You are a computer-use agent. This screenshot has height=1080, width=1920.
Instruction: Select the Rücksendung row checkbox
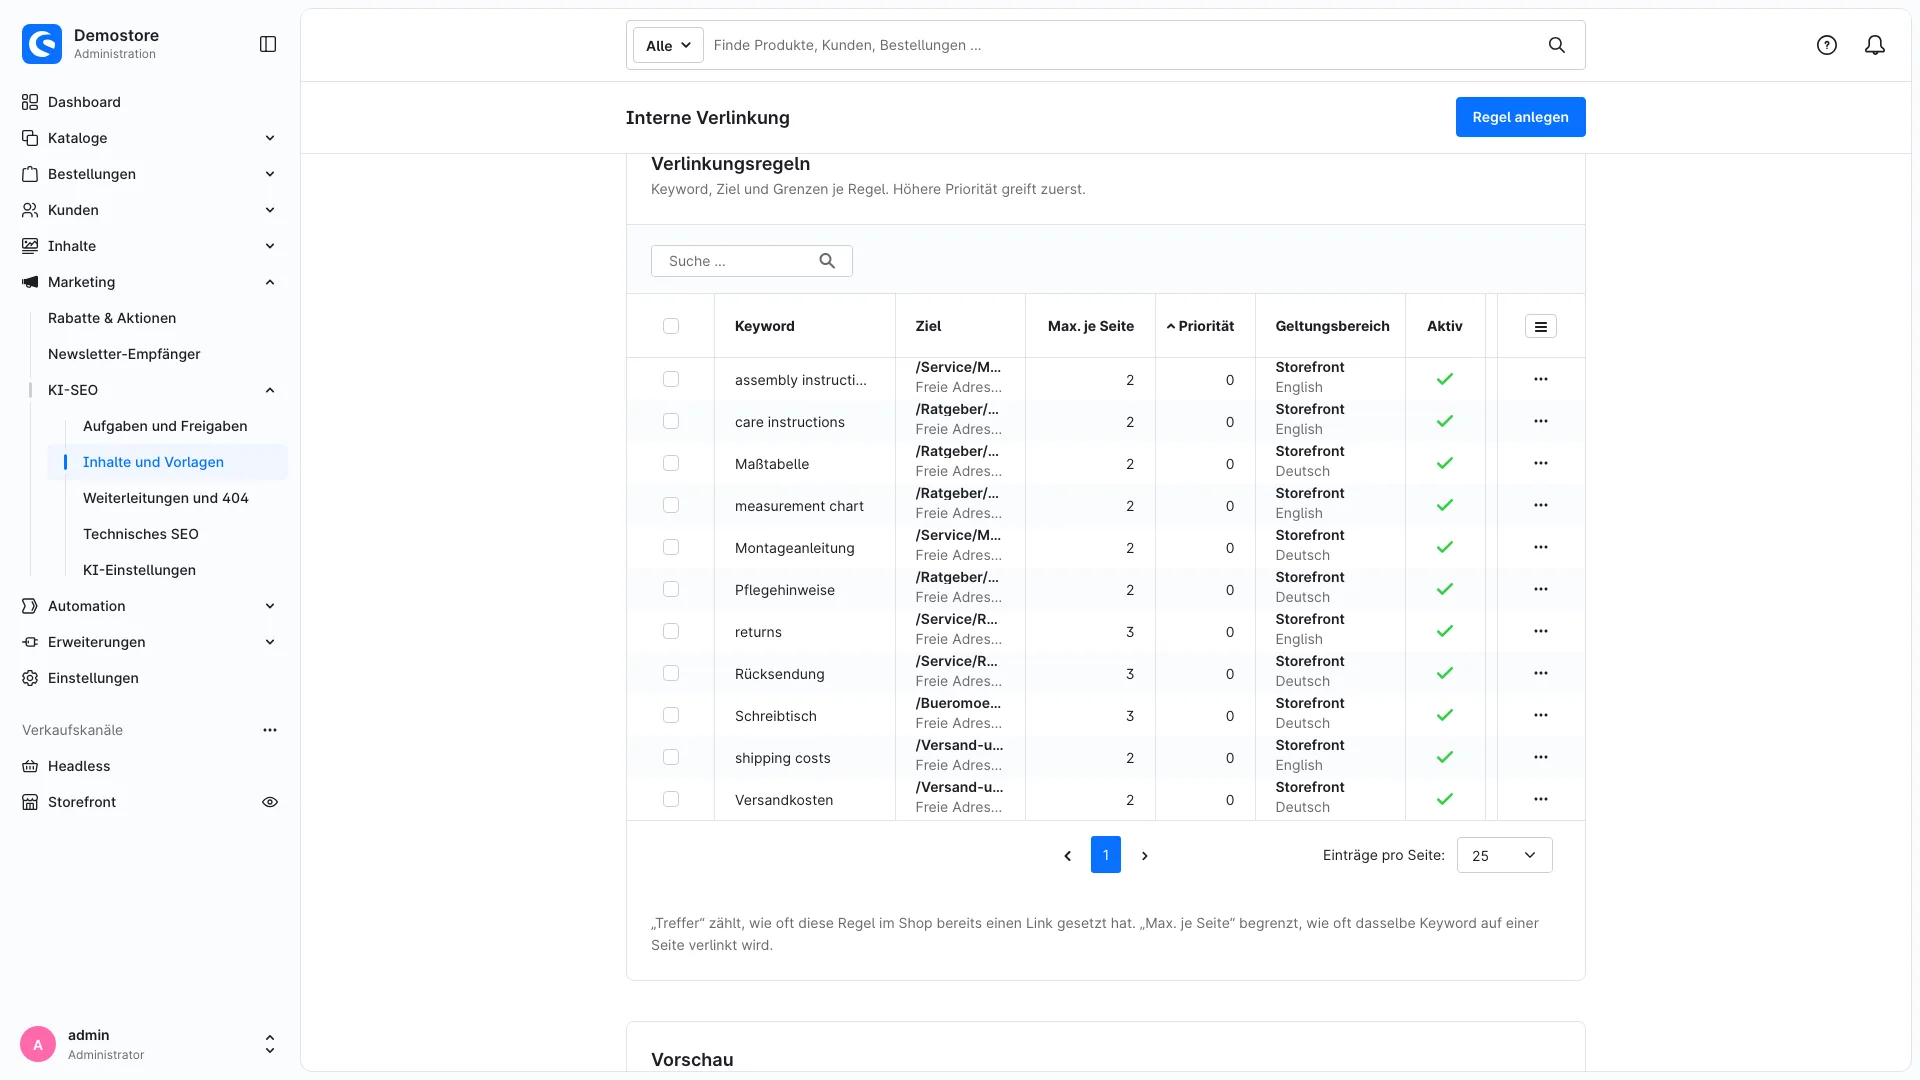[x=671, y=673]
